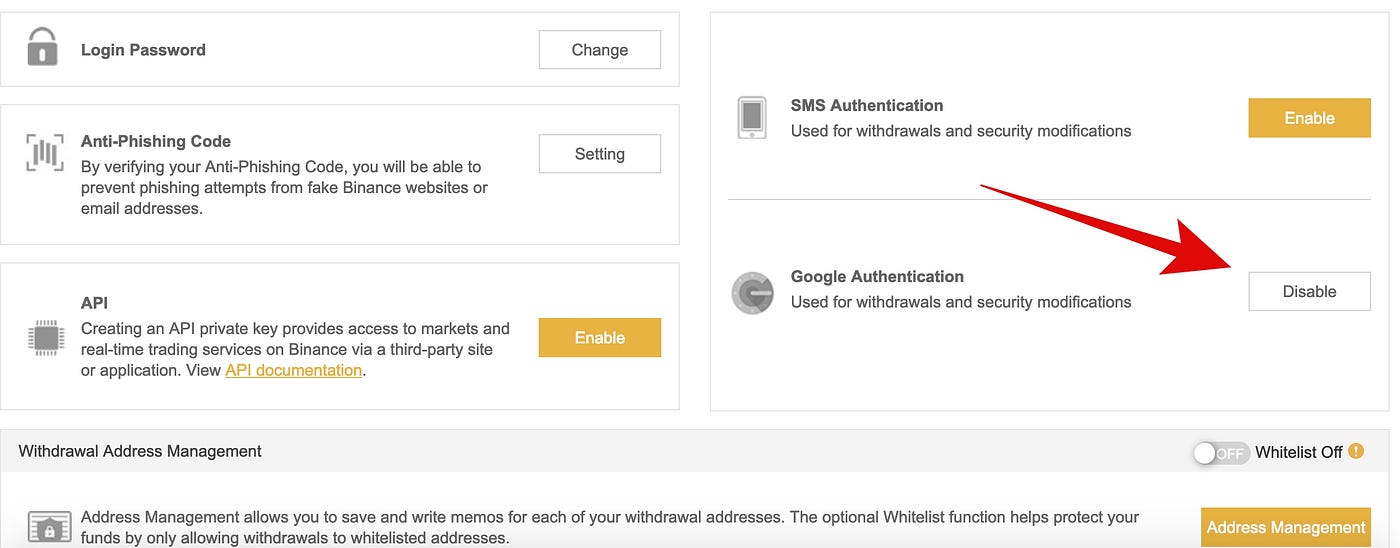Click the Whitelist info exclamation icon

pos(1356,451)
